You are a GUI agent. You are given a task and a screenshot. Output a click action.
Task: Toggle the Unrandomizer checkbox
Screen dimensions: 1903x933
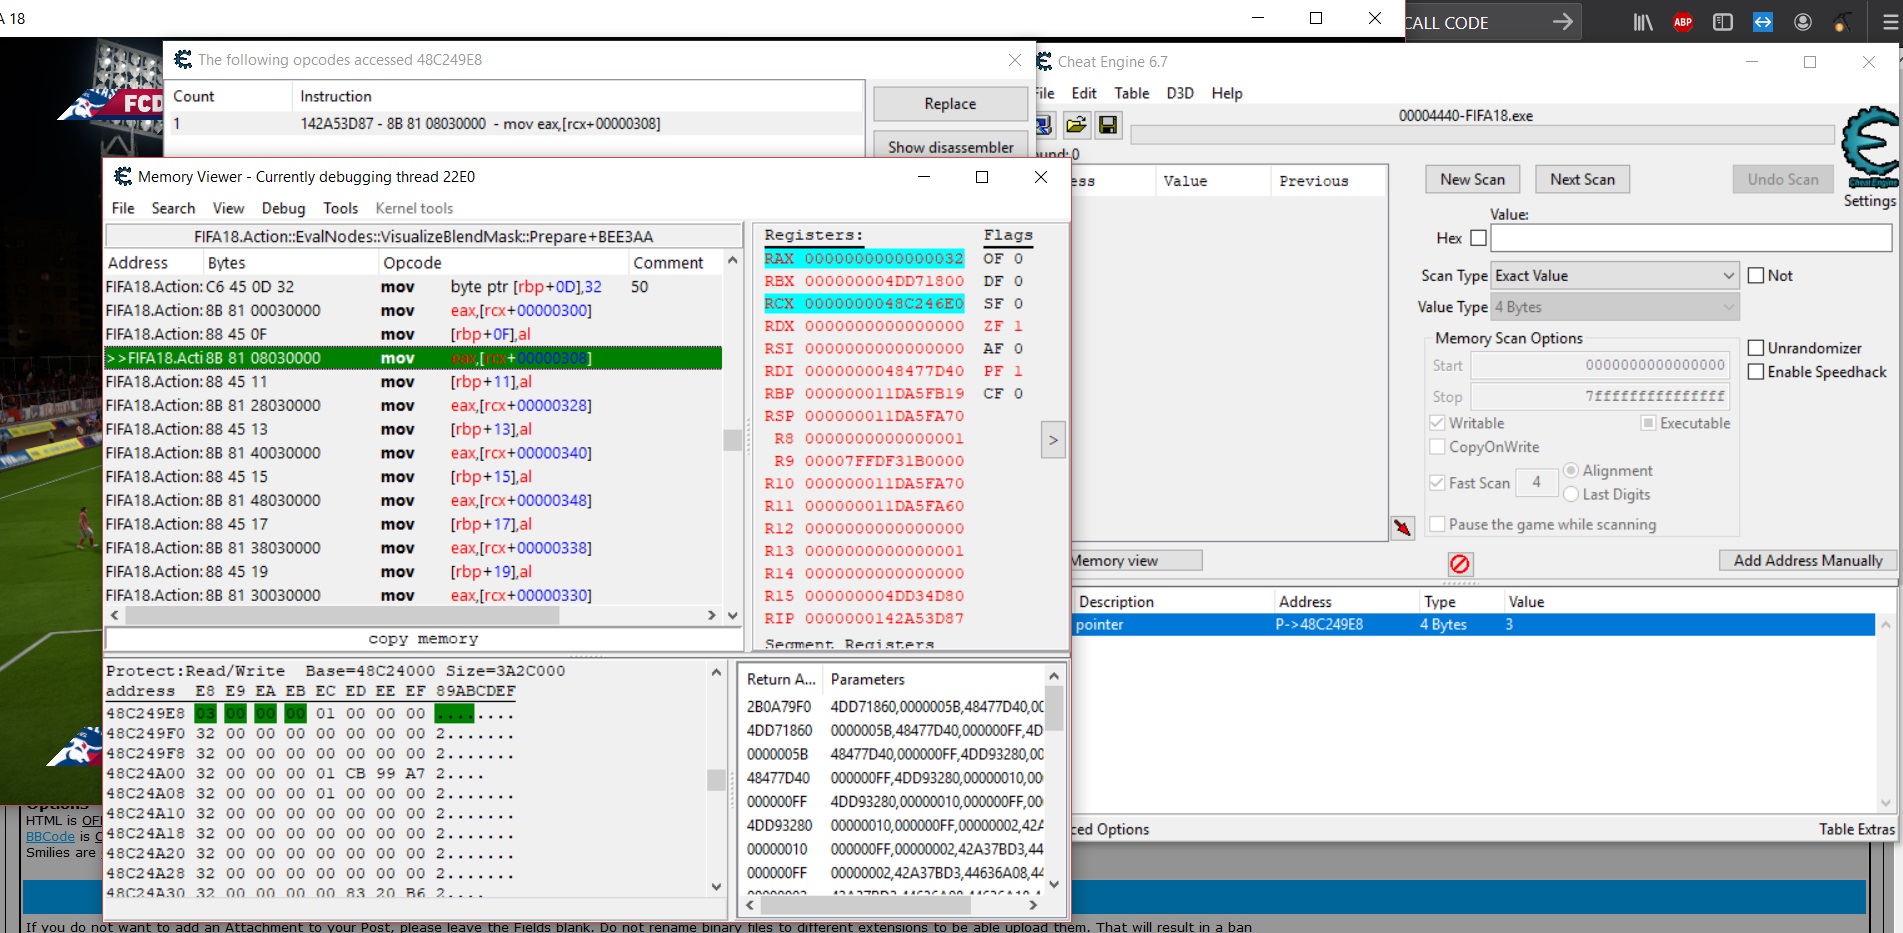pos(1756,348)
